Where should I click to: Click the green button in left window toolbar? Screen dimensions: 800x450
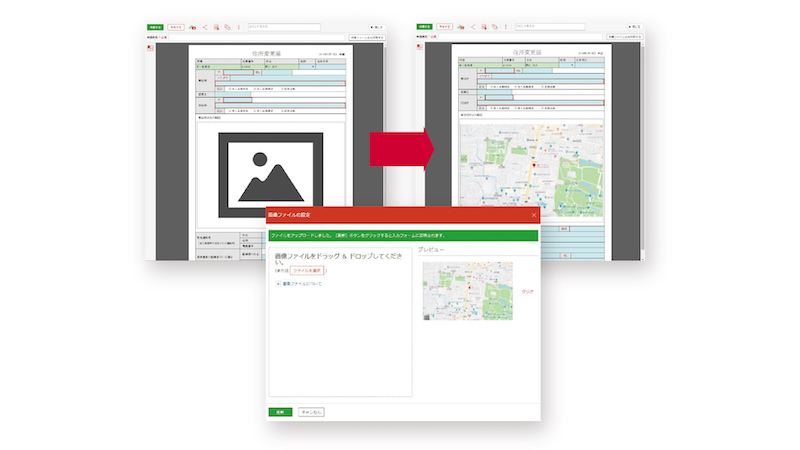(155, 28)
